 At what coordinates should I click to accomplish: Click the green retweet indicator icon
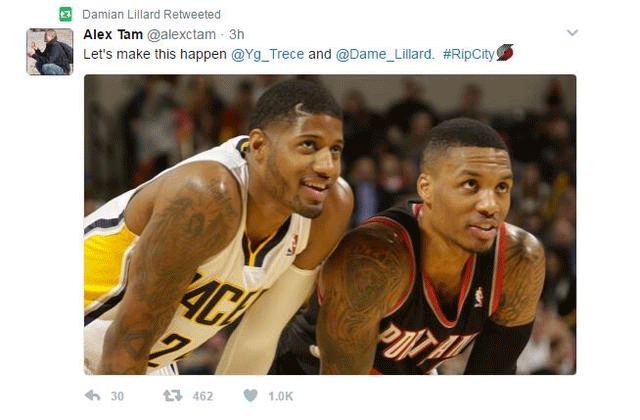pos(65,14)
